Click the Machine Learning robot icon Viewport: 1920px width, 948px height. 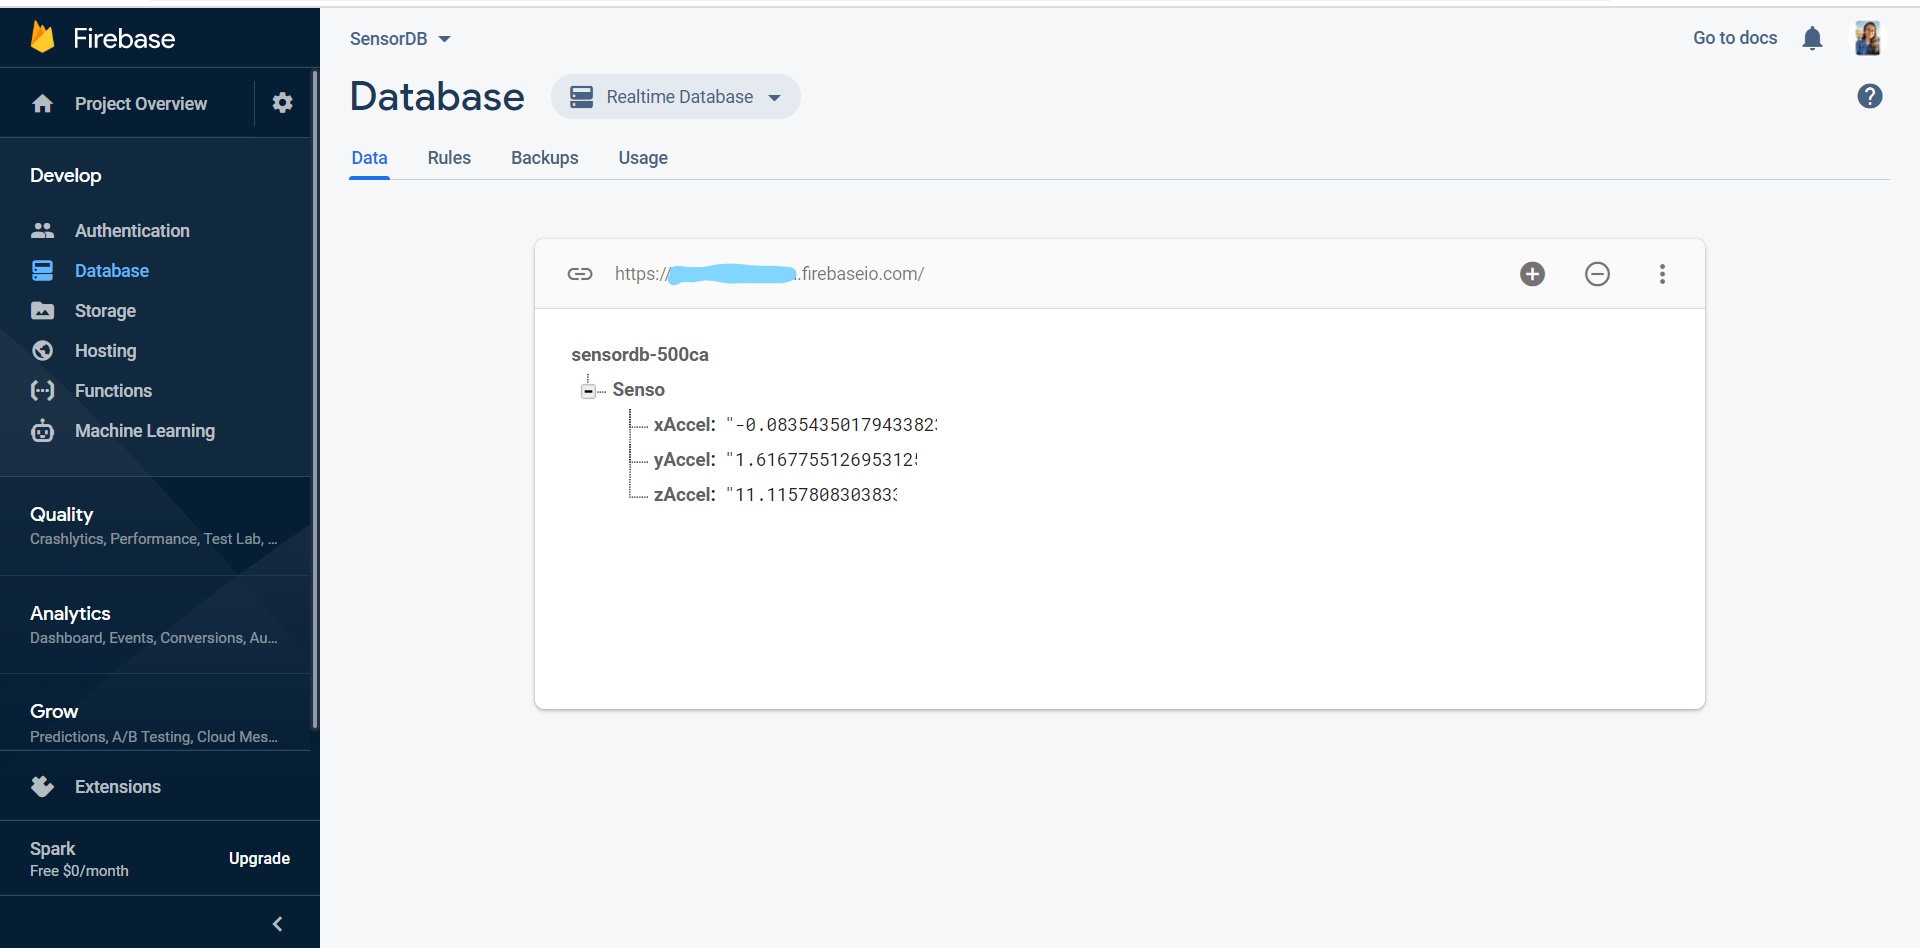tap(42, 431)
